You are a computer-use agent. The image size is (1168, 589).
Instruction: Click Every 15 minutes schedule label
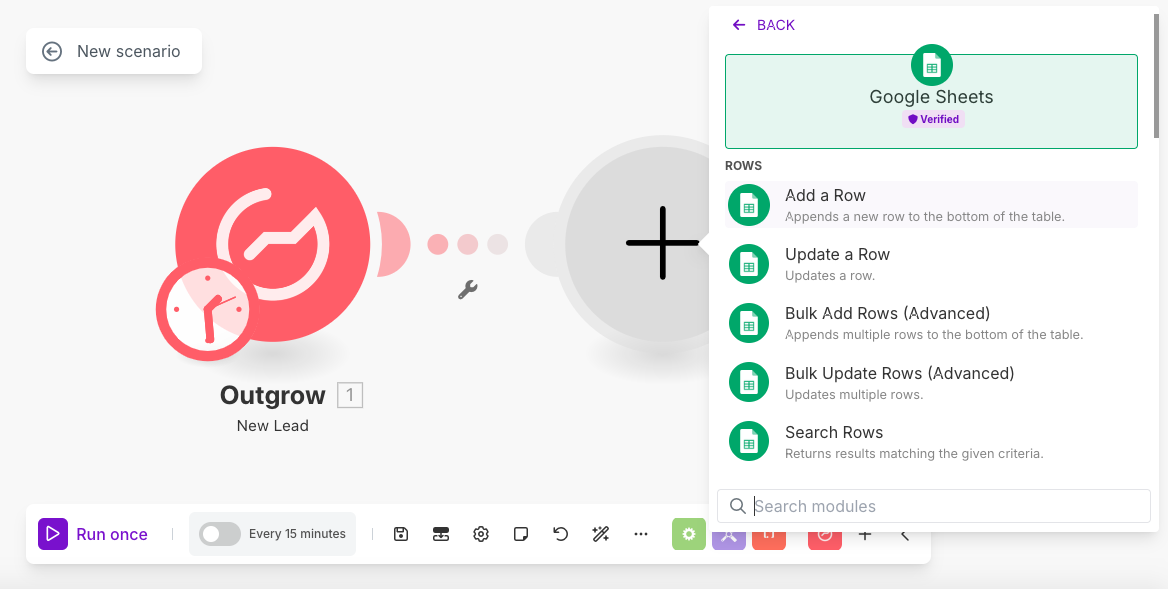pyautogui.click(x=297, y=534)
